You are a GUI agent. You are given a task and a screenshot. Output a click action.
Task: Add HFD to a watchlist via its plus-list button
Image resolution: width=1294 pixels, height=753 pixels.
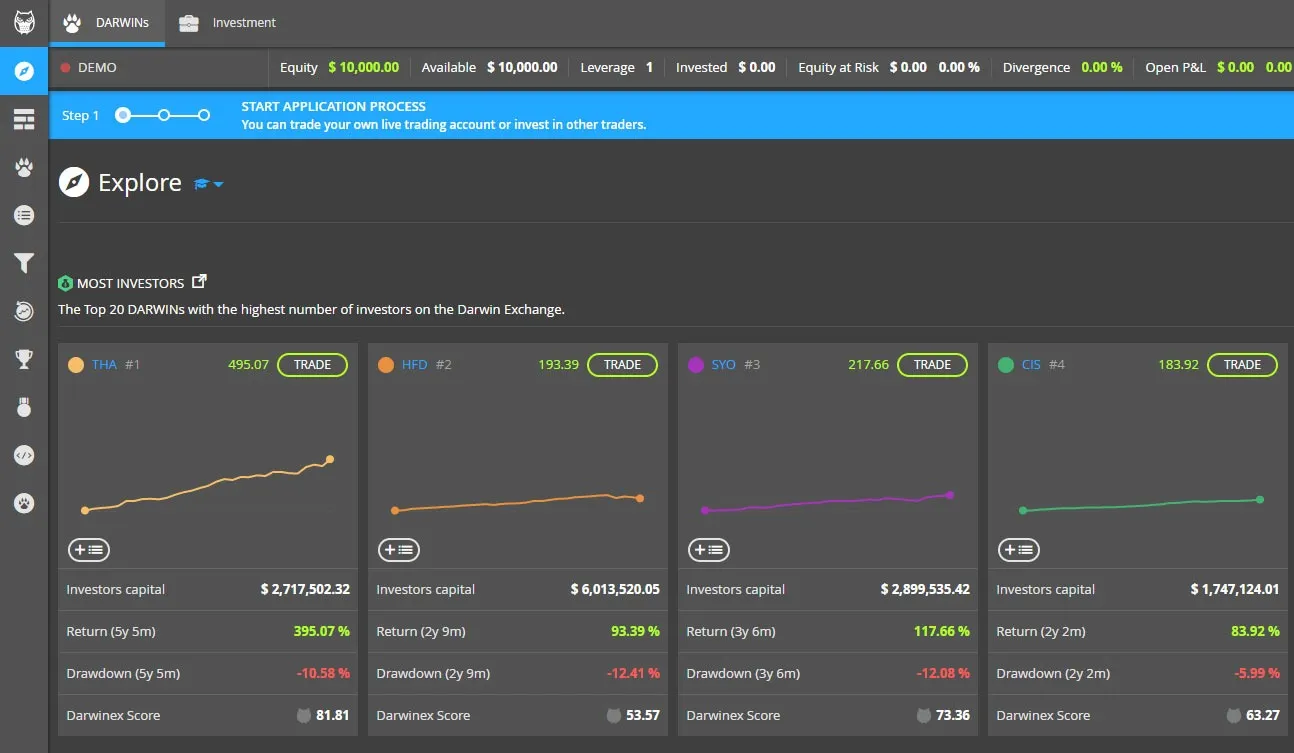[x=398, y=549]
